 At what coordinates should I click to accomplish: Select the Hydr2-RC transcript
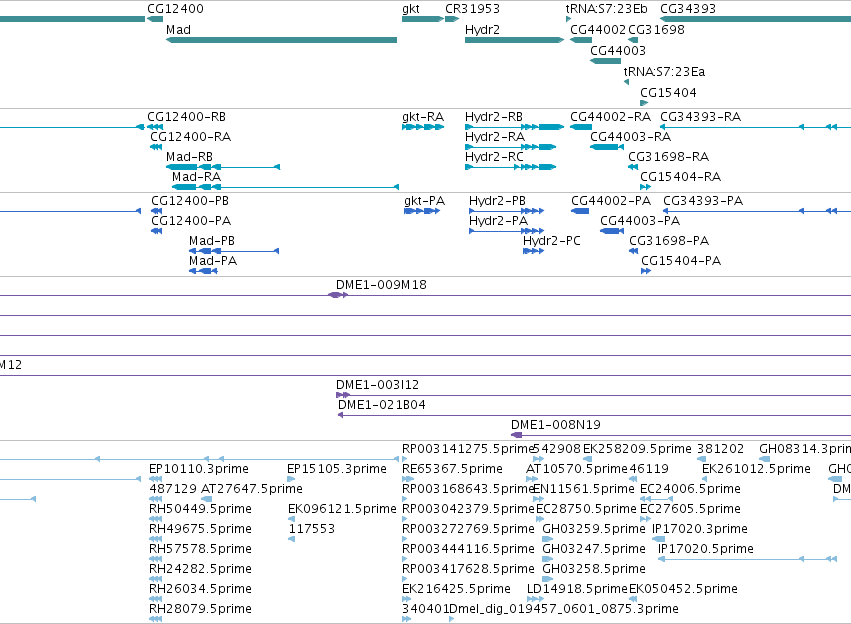511,167
